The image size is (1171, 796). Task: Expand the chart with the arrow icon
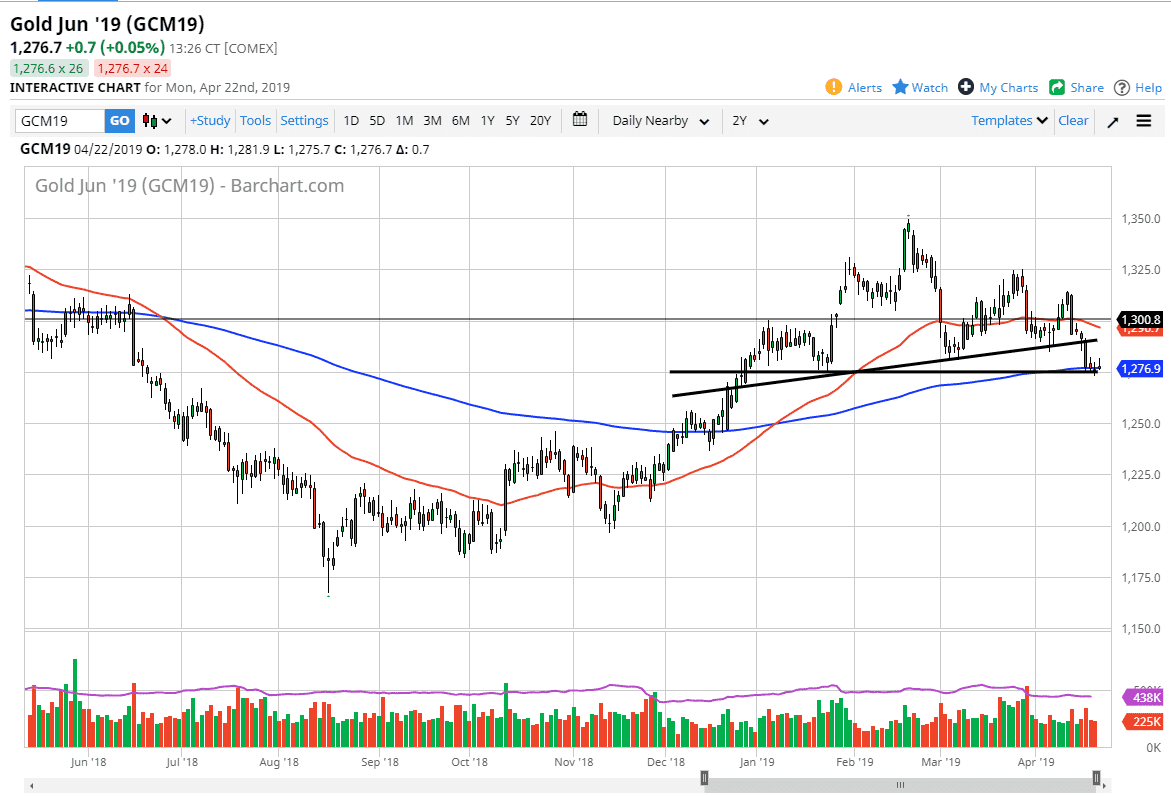tap(1112, 120)
